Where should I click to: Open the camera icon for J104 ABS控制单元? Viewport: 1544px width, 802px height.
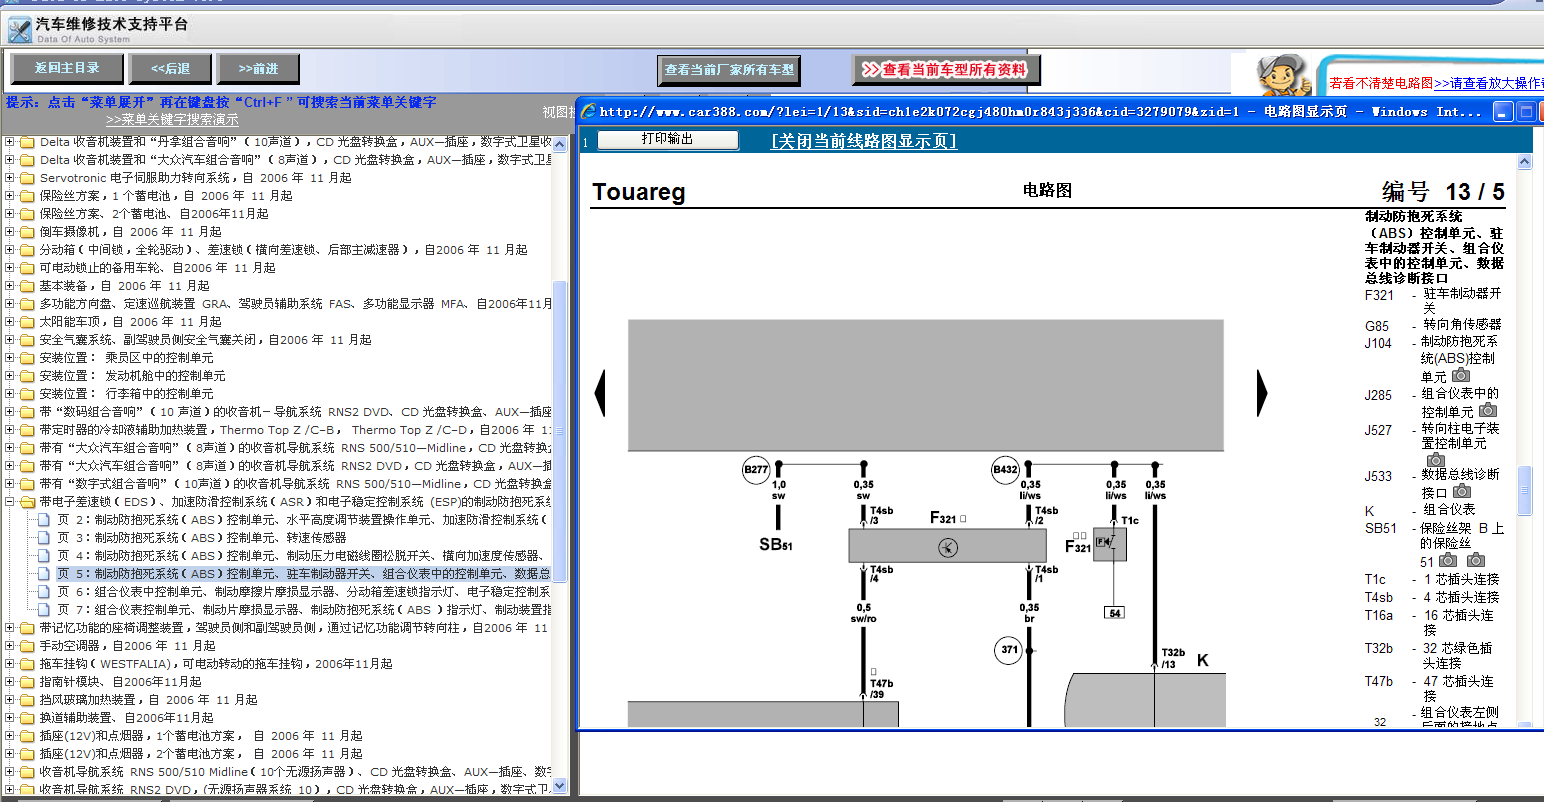1461,375
